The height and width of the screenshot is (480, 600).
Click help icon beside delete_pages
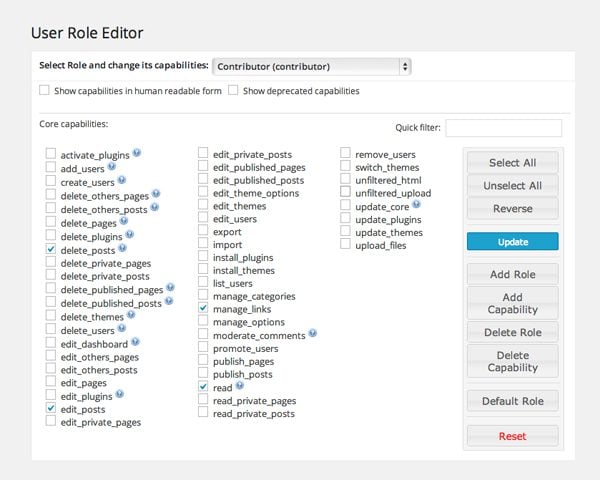pos(124,221)
